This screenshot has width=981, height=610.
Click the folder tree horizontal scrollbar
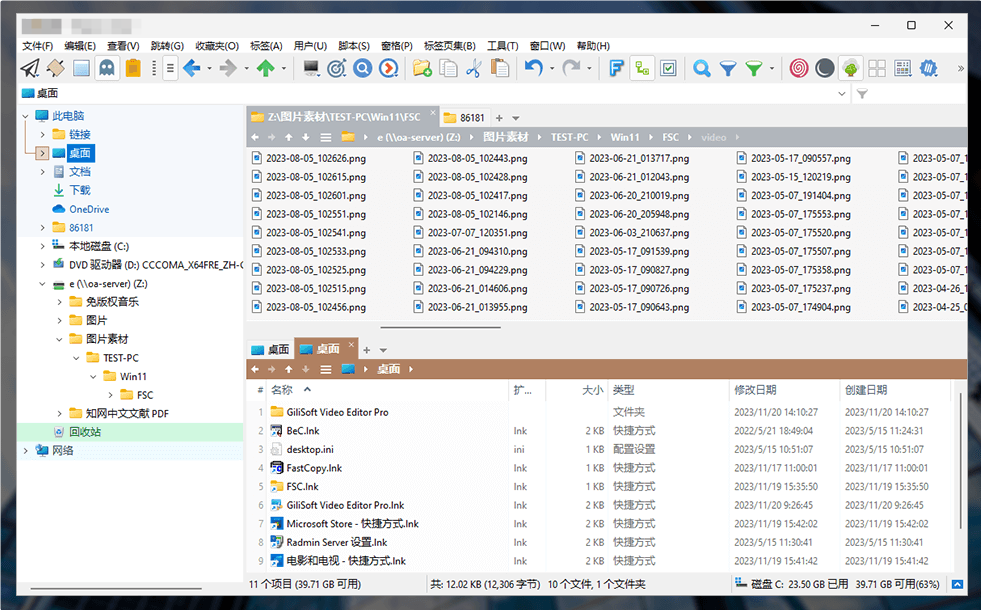pos(116,588)
